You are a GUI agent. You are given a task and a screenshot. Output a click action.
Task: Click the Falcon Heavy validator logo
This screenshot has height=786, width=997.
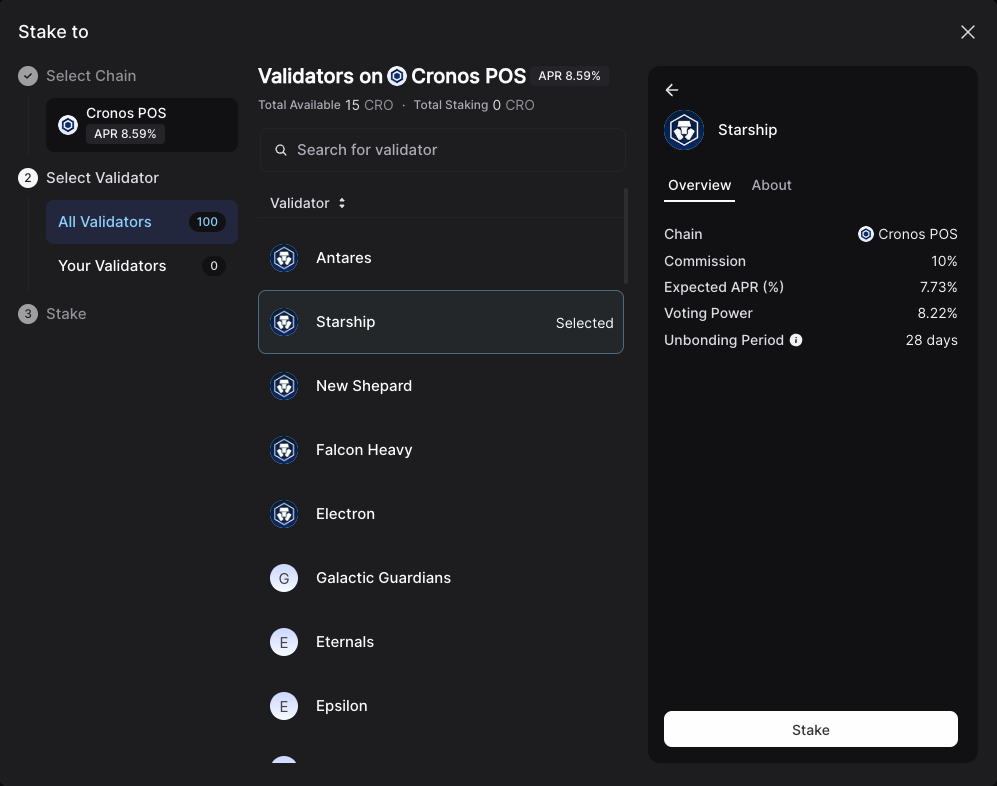pyautogui.click(x=284, y=450)
